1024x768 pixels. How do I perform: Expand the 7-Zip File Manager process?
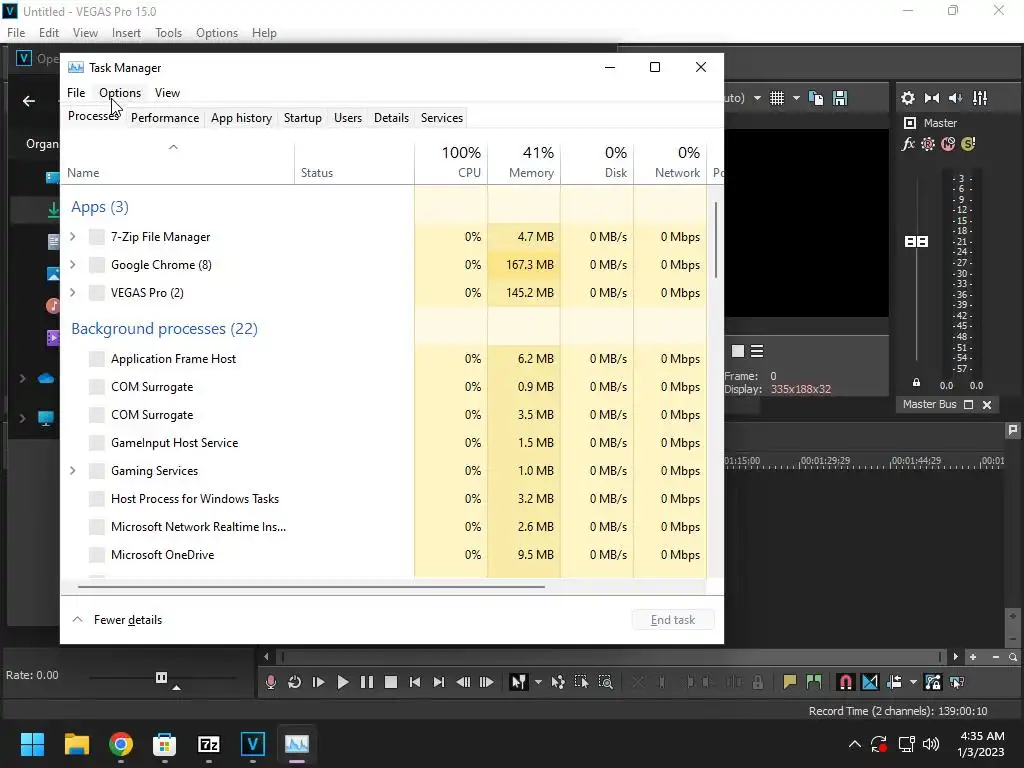[72, 236]
